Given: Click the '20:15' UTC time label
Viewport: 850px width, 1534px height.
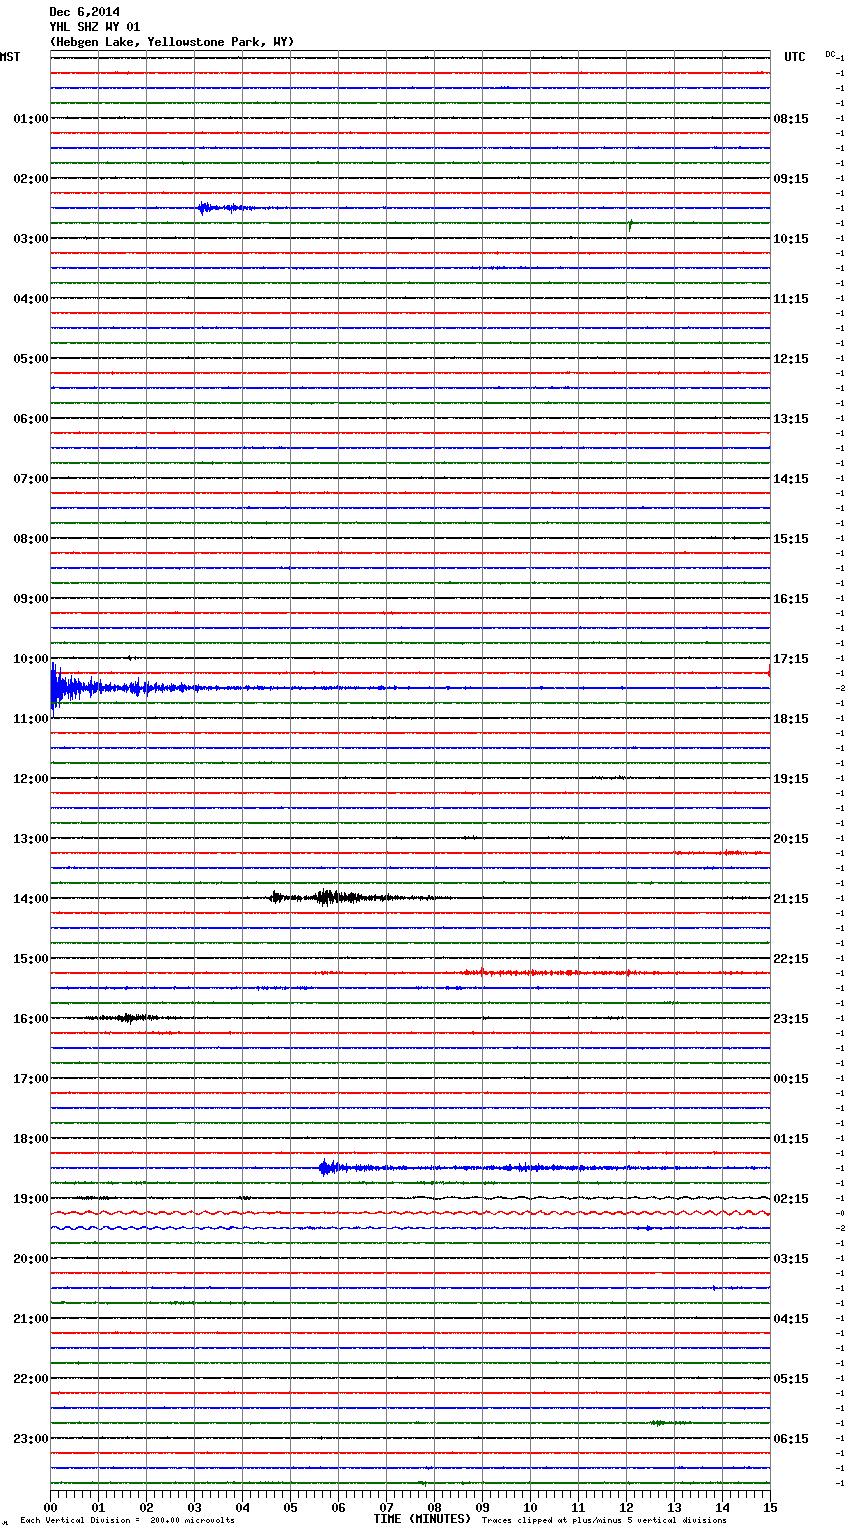Looking at the screenshot, I should pos(791,839).
